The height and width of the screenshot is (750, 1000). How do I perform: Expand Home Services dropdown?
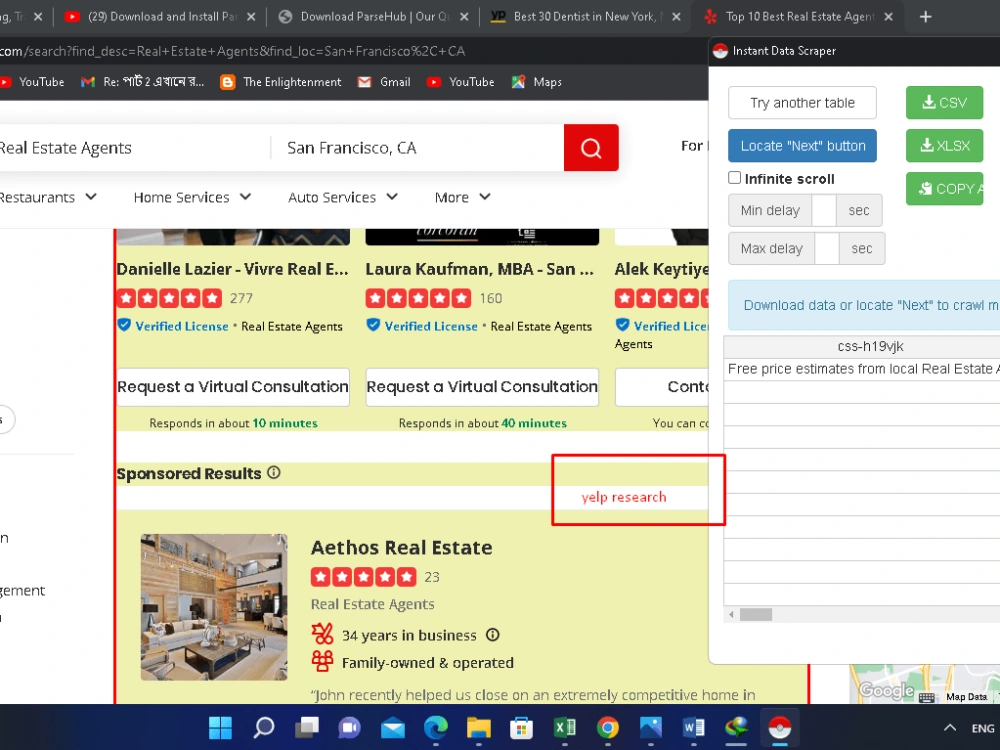point(192,197)
